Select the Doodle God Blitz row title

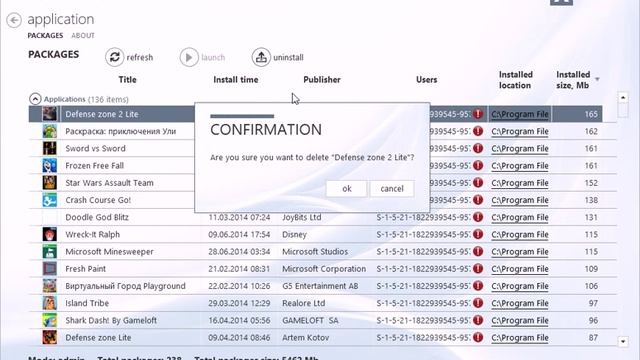[x=97, y=217]
